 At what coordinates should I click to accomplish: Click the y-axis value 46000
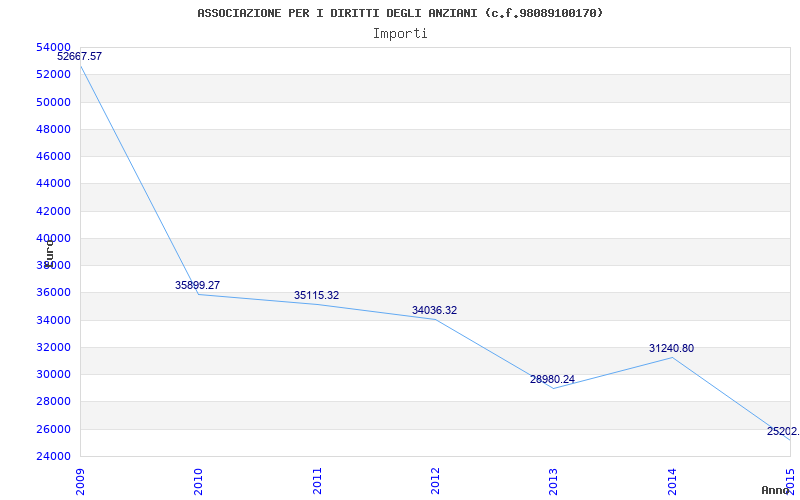(54, 156)
